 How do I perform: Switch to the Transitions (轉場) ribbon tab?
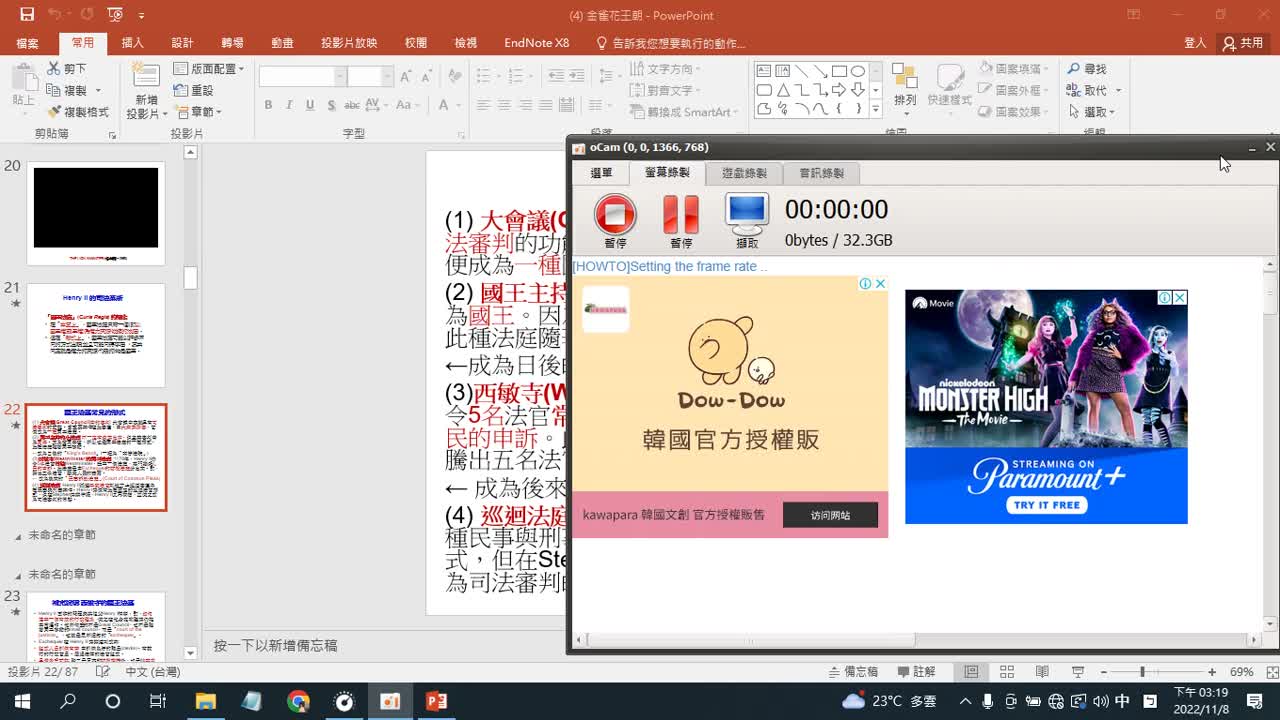pos(232,43)
